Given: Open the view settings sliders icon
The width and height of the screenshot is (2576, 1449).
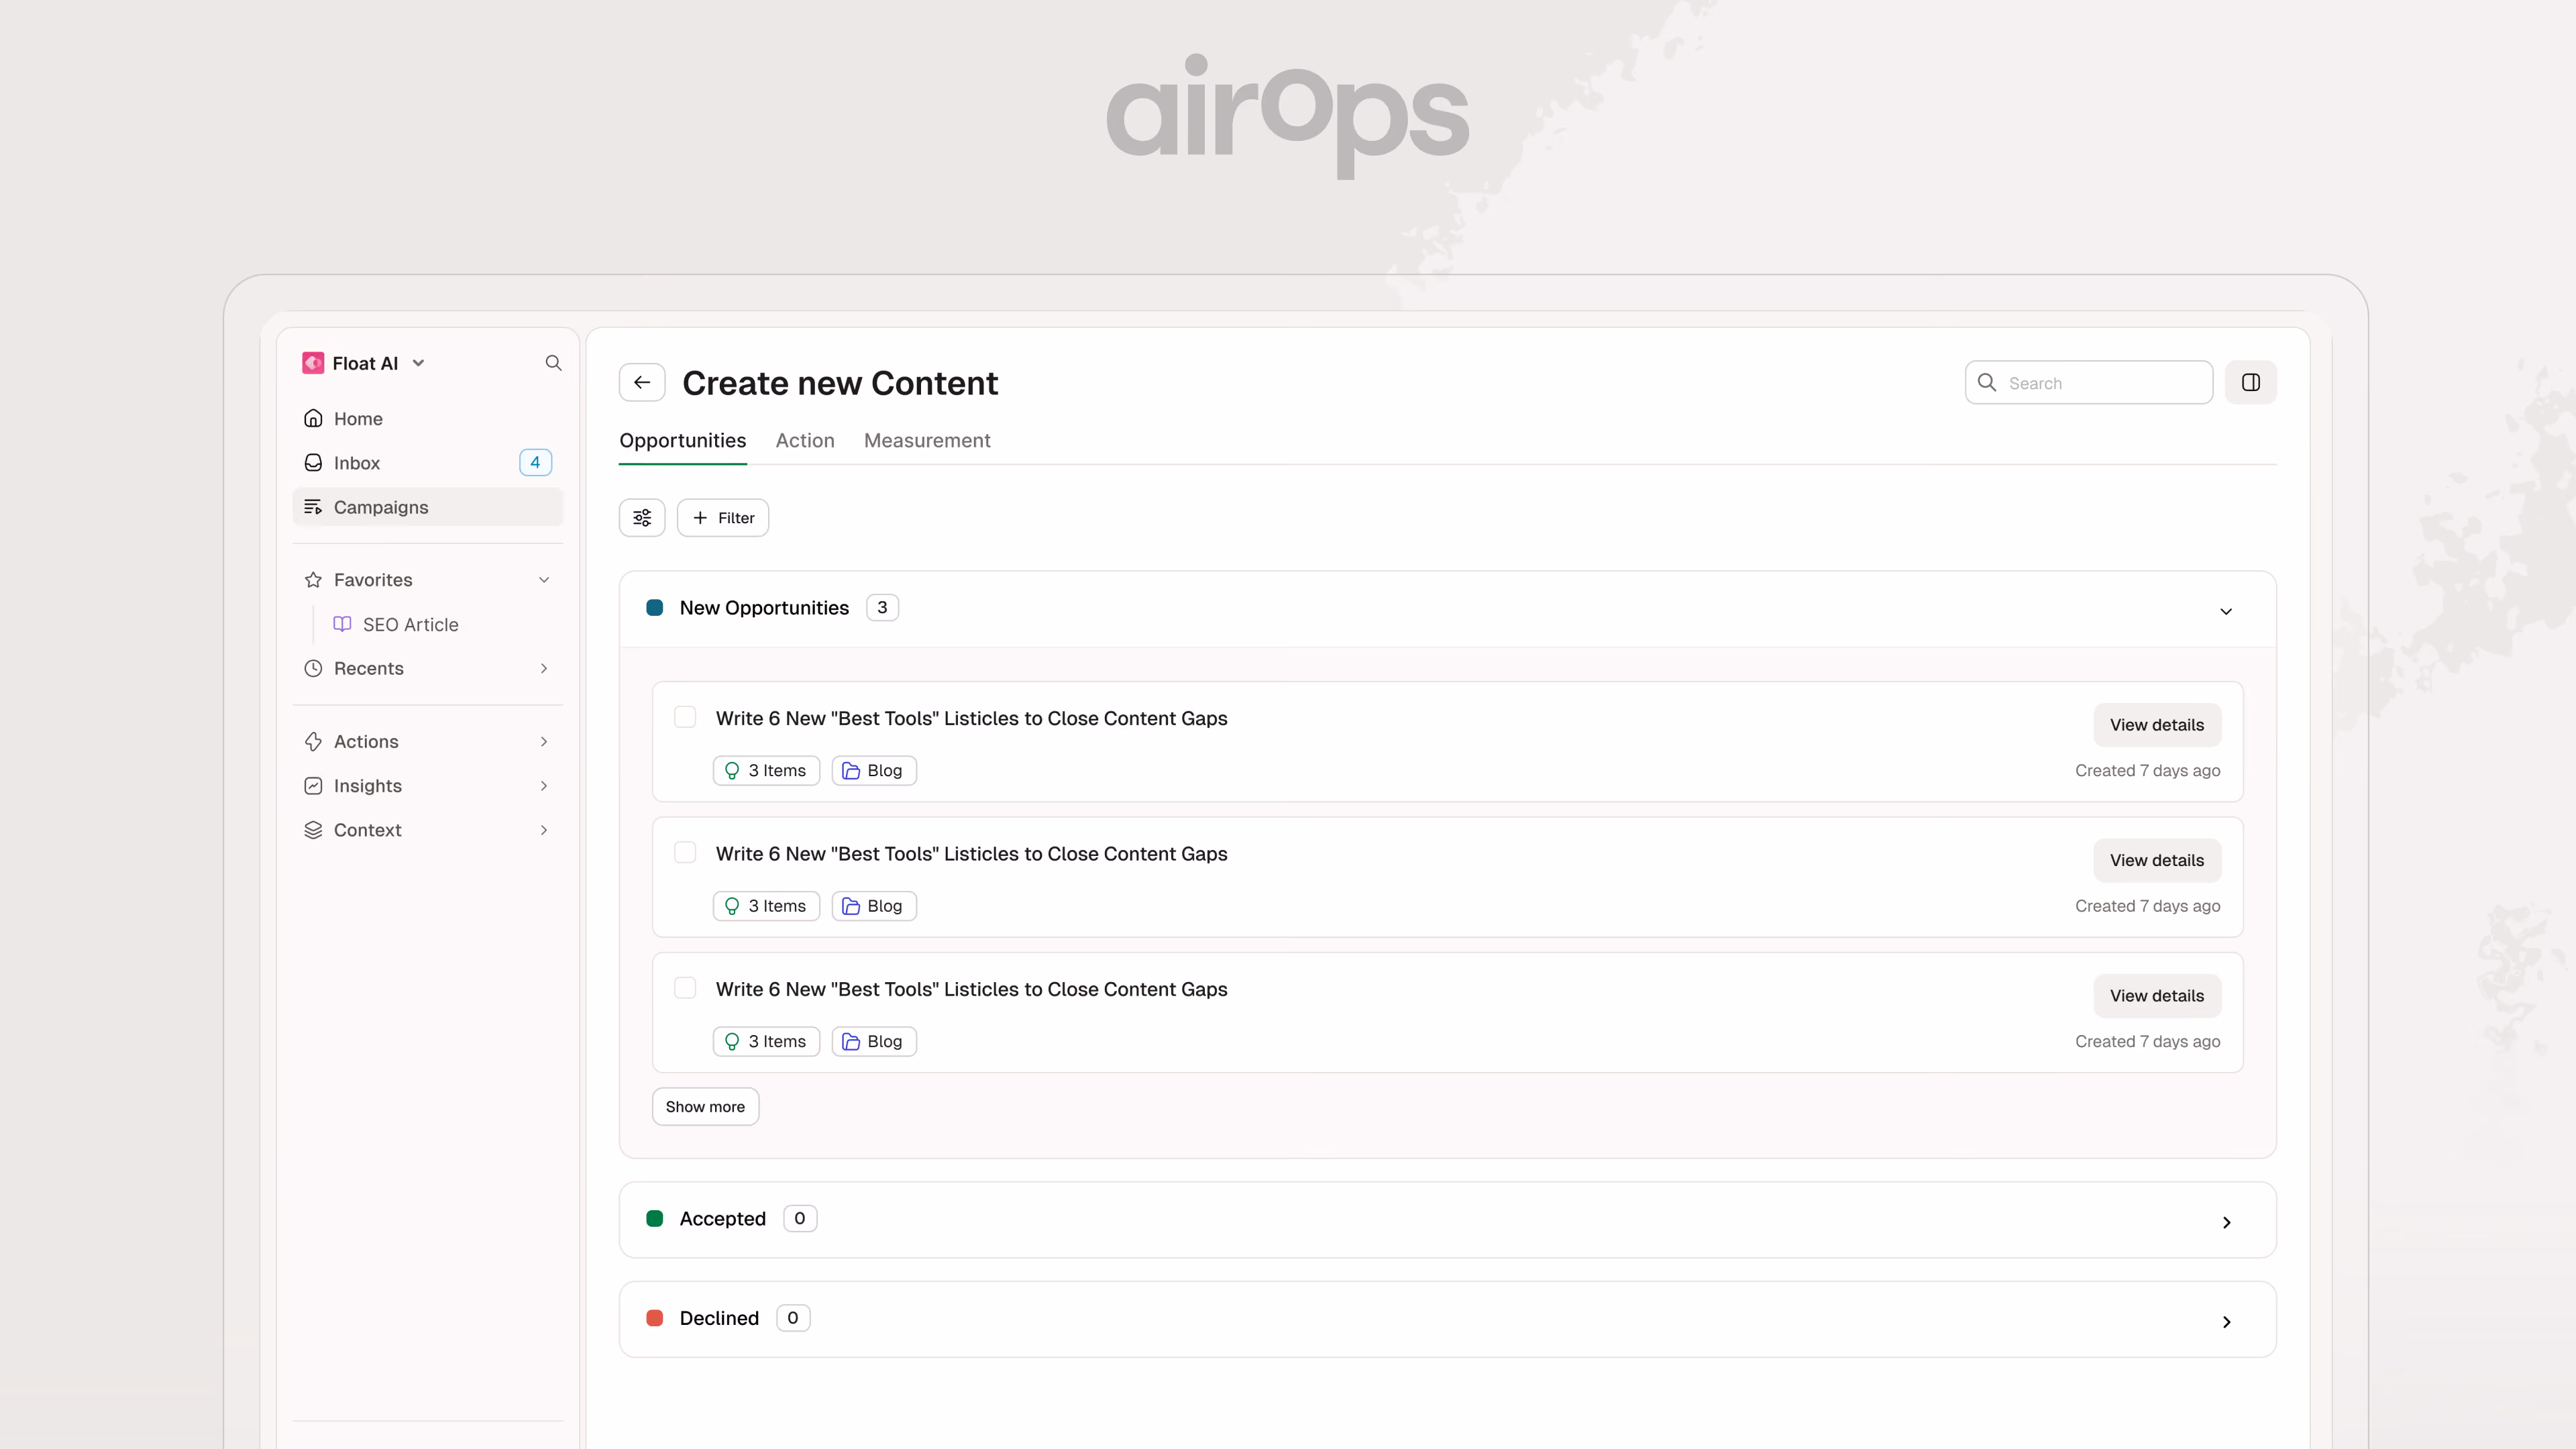Looking at the screenshot, I should coord(642,518).
